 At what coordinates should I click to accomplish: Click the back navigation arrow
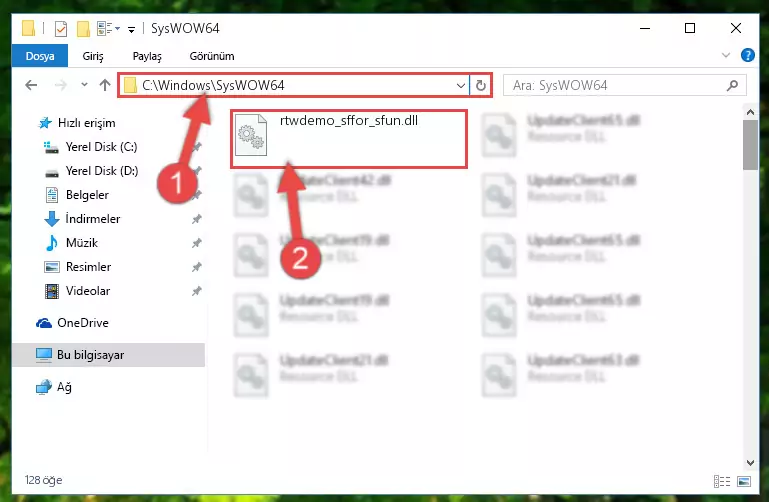[31, 85]
